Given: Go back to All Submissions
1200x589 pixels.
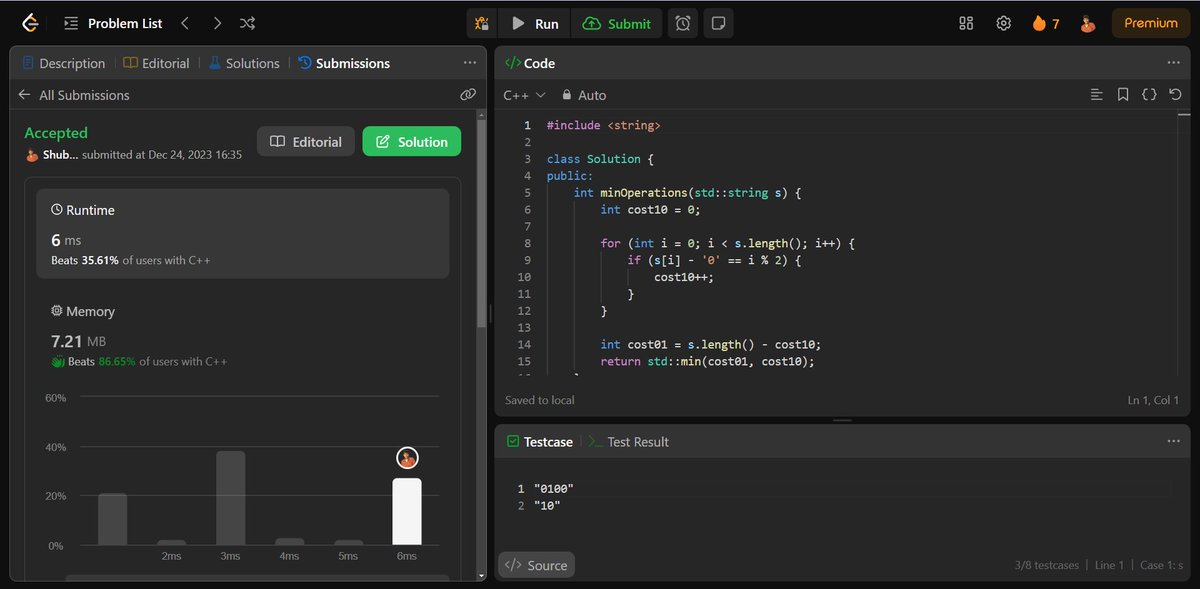Looking at the screenshot, I should (74, 95).
